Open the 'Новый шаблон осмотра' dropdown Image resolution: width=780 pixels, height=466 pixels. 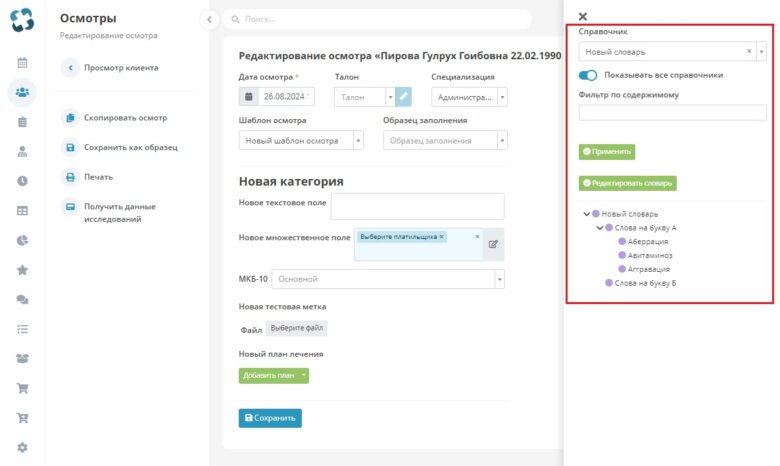coord(358,140)
